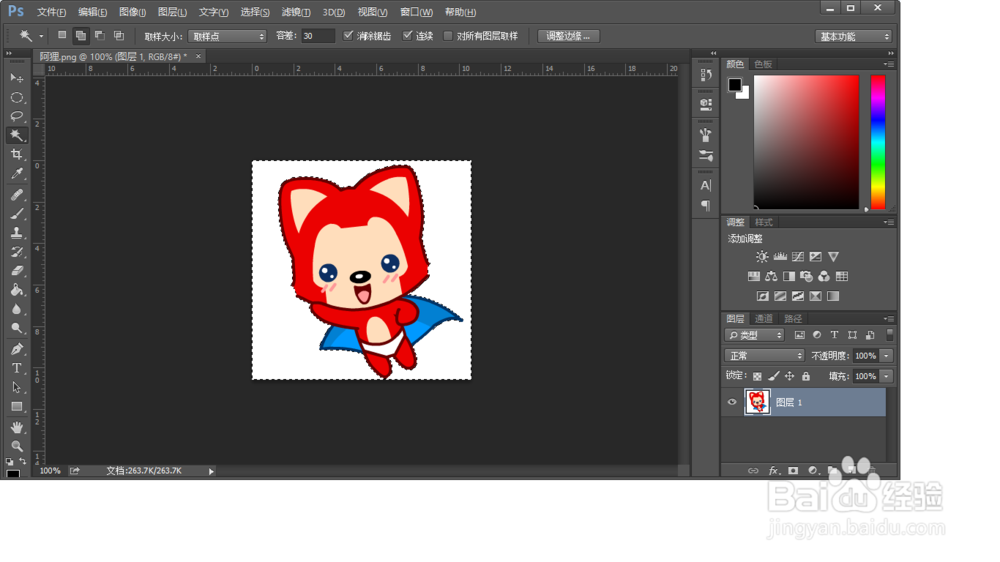Select the Zoom tool
The width and height of the screenshot is (1000, 562).
click(x=17, y=446)
